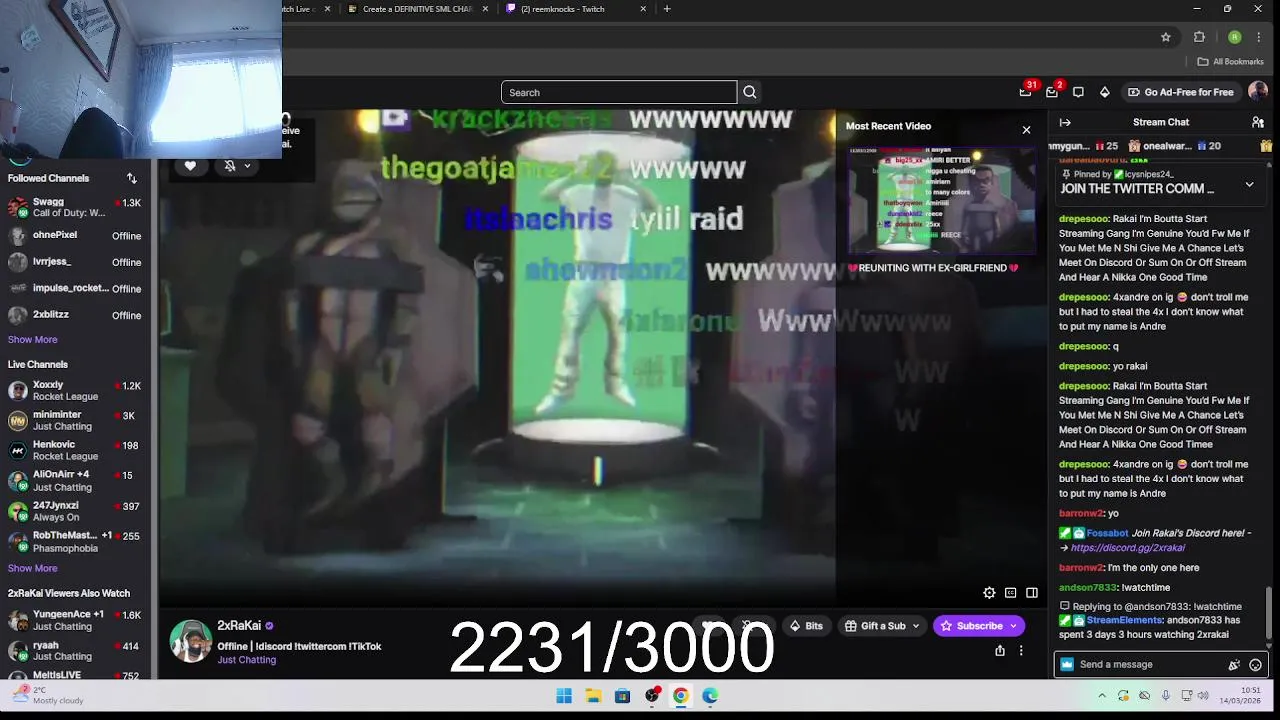1280x720 pixels.
Task: Open Chrome three-dot menu
Action: (x=1258, y=37)
